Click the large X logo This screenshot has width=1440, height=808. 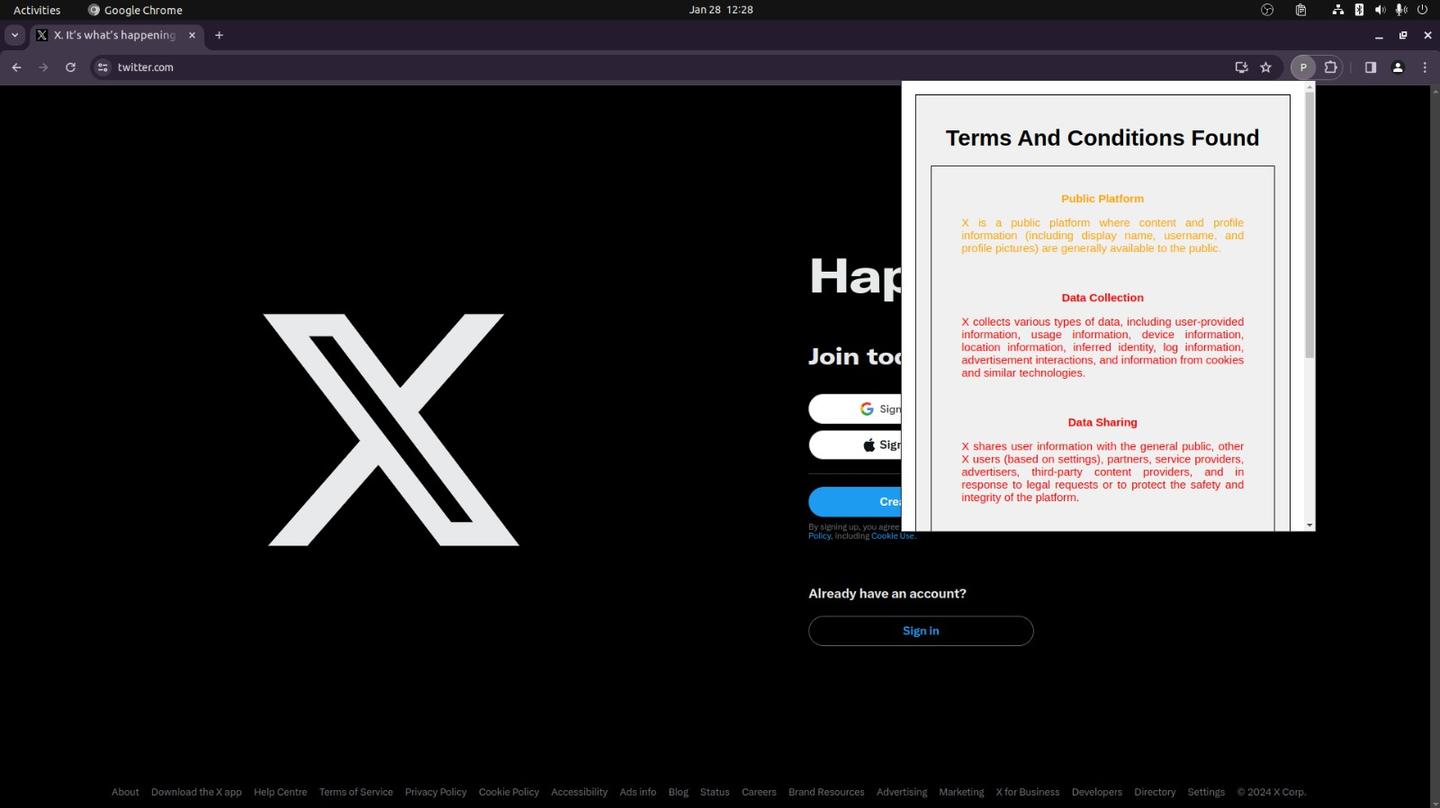point(392,430)
